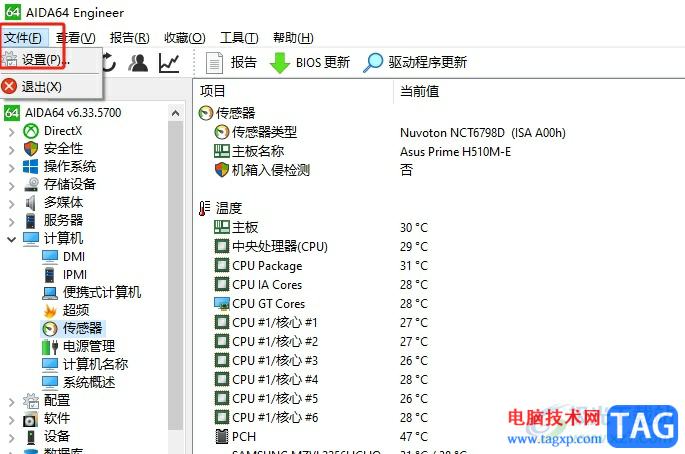Open the 文件(F) menu
This screenshot has width=685, height=454.
23,38
